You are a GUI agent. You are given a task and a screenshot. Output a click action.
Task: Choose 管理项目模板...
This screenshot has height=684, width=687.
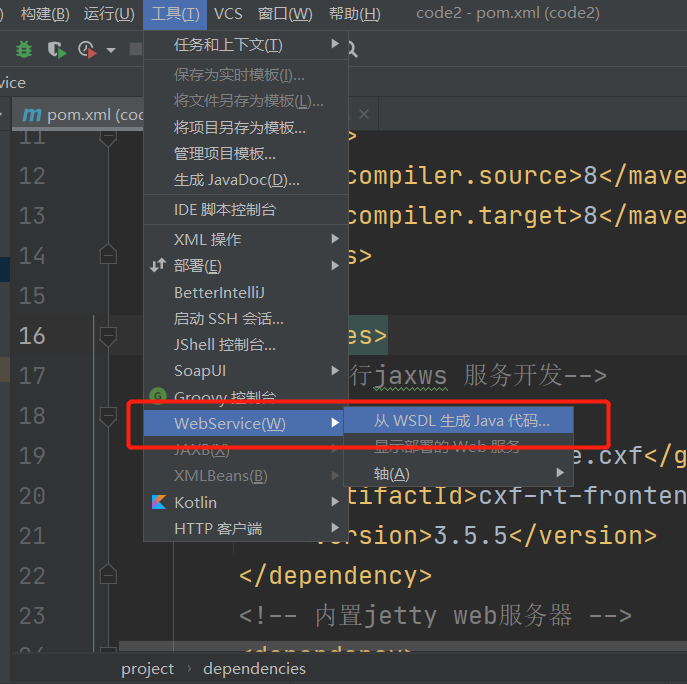pos(246,154)
